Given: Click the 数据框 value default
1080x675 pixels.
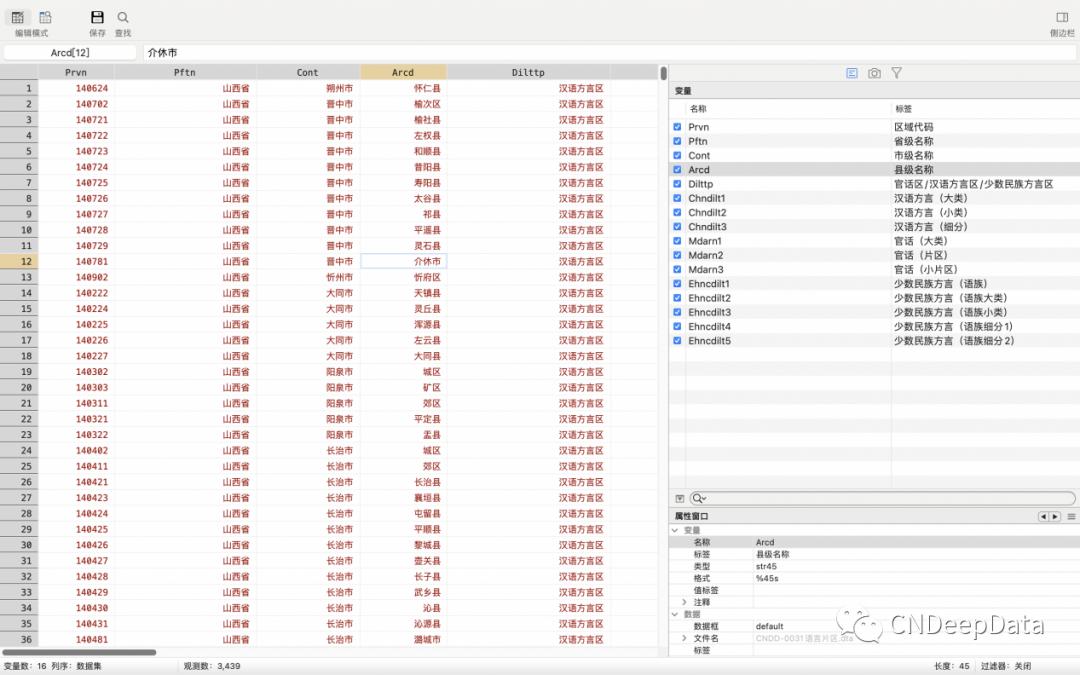Looking at the screenshot, I should (769, 627).
